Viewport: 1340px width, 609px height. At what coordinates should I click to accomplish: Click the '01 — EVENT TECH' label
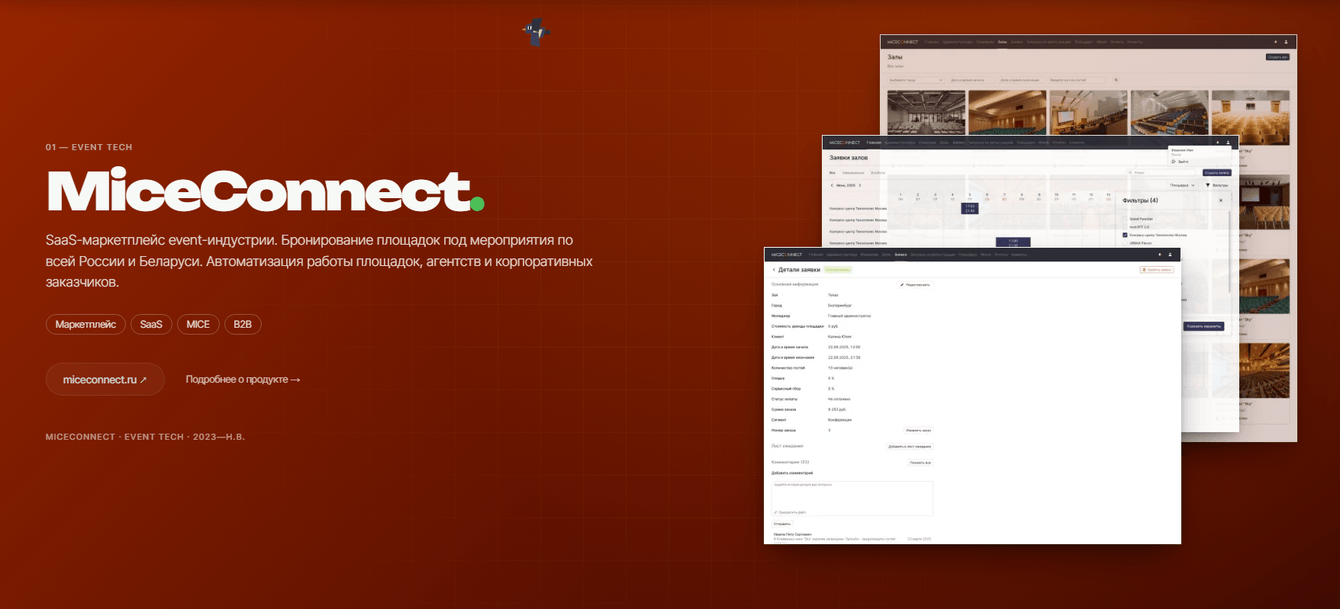[89, 147]
